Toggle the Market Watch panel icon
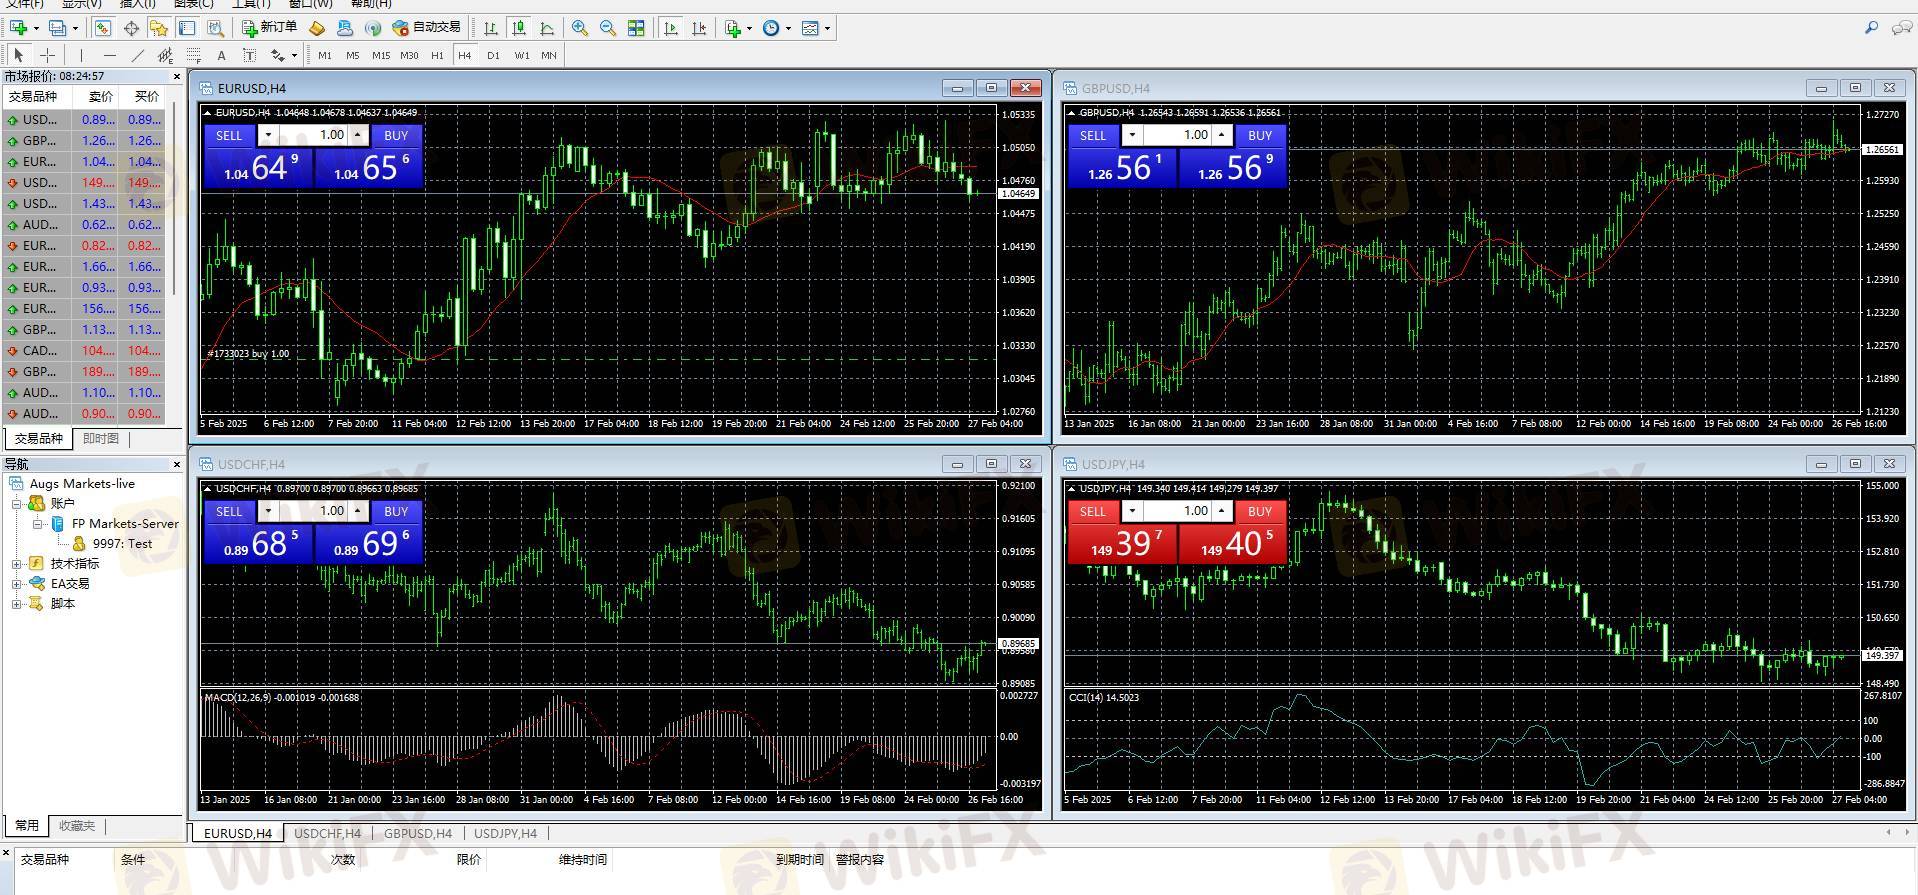This screenshot has width=1918, height=895. (103, 28)
